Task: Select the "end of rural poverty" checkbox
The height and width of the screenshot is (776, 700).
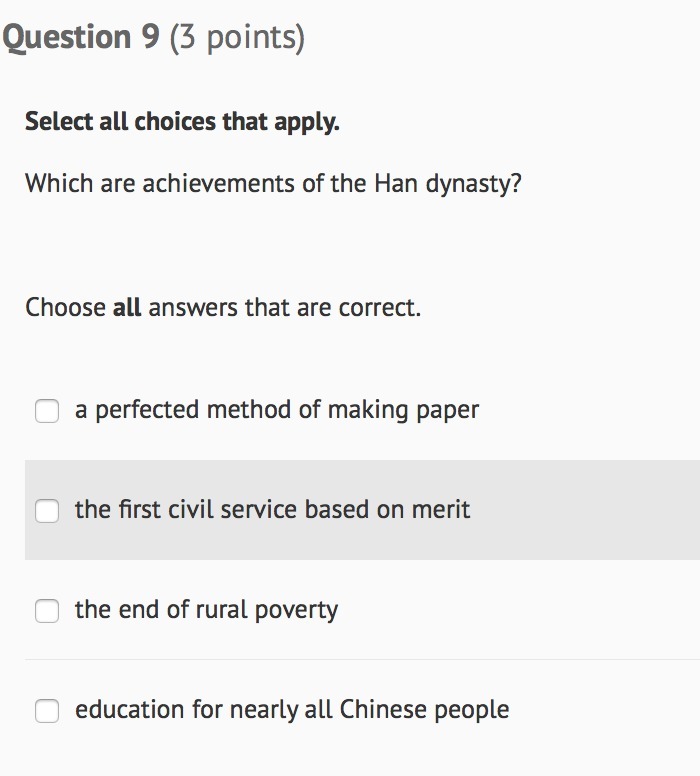Action: [x=47, y=611]
